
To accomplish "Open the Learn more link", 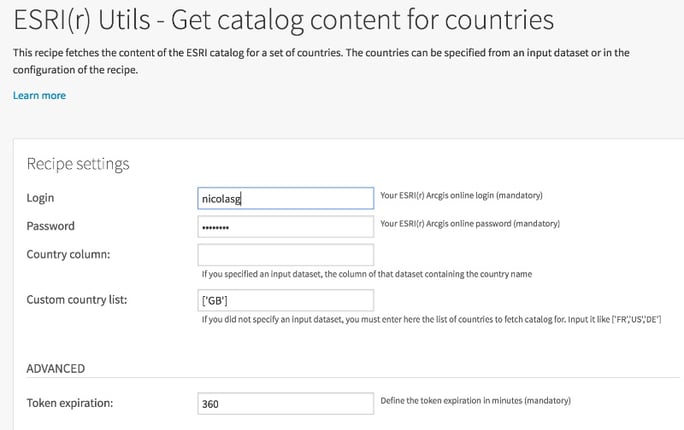I will (x=39, y=96).
